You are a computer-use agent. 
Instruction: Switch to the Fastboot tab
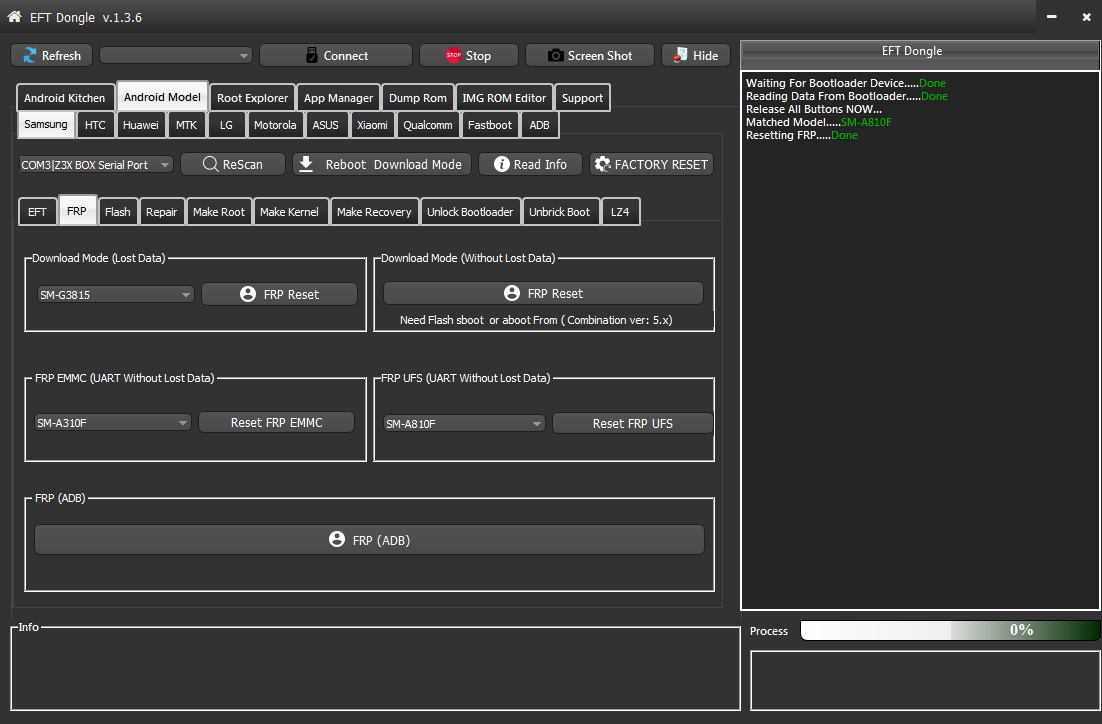pos(490,125)
